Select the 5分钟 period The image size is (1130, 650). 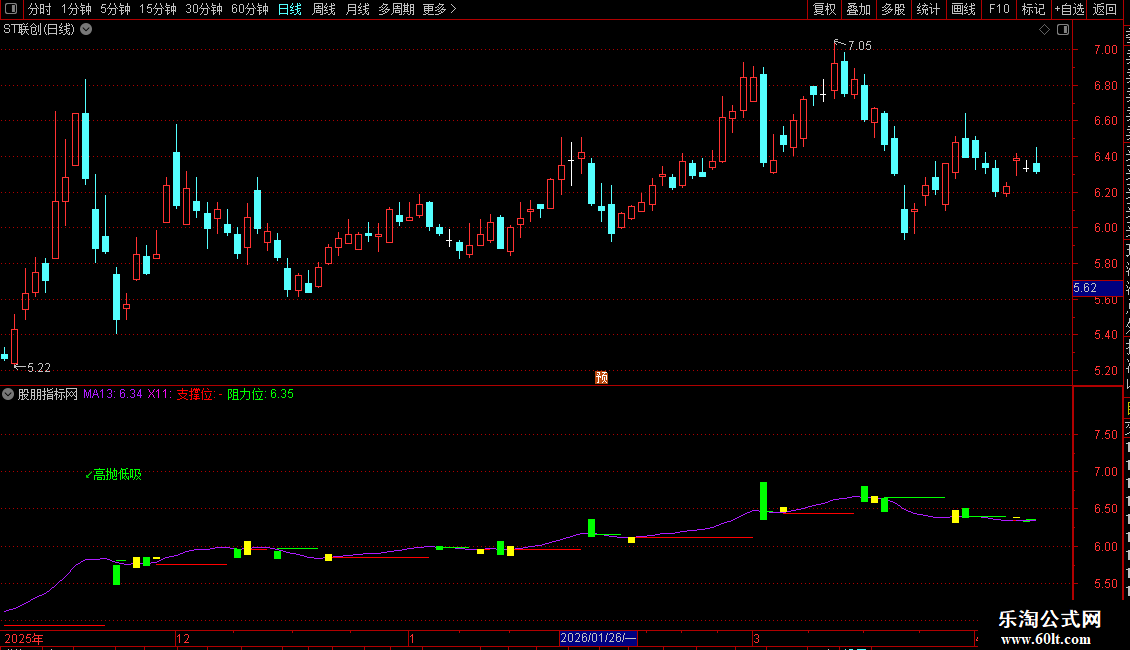point(115,9)
